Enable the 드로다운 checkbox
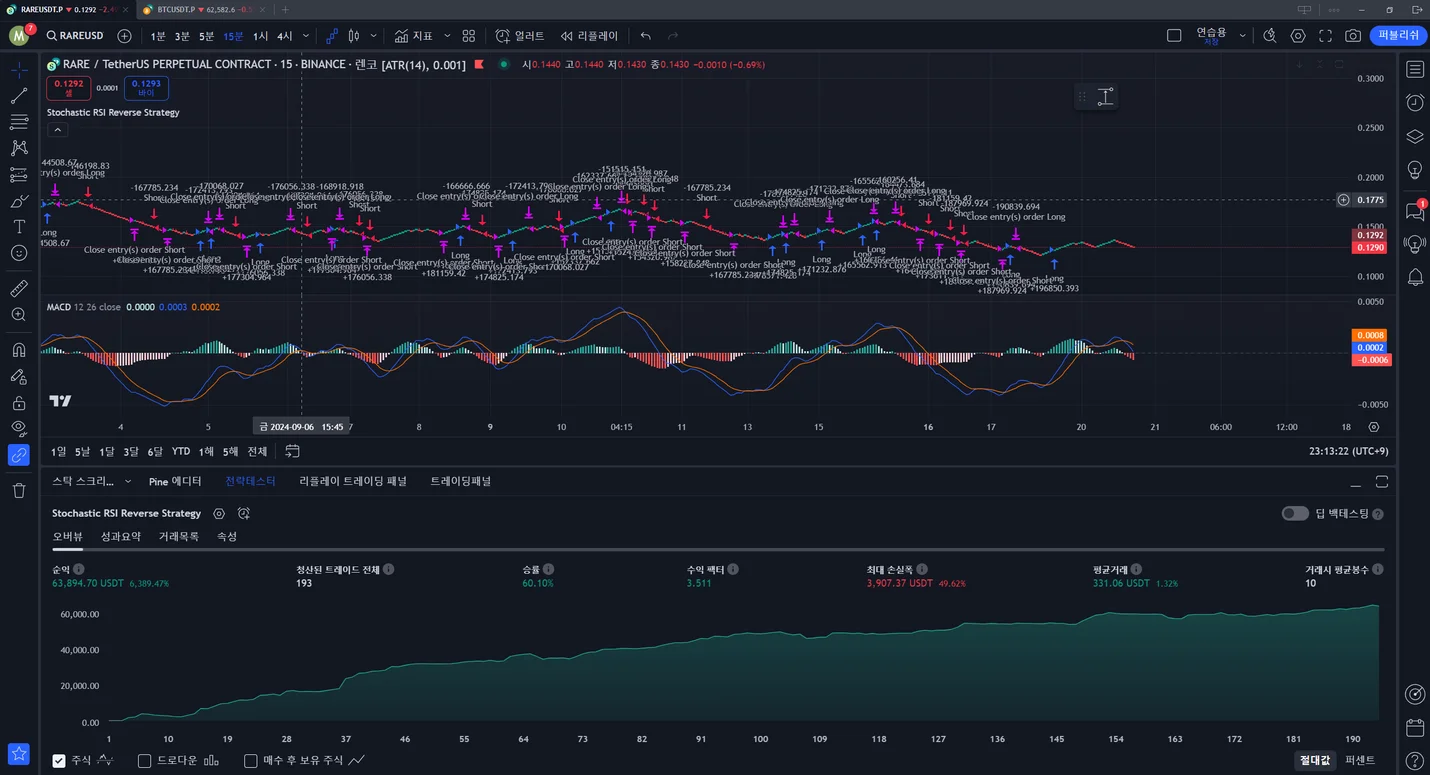1430x775 pixels. tap(144, 760)
